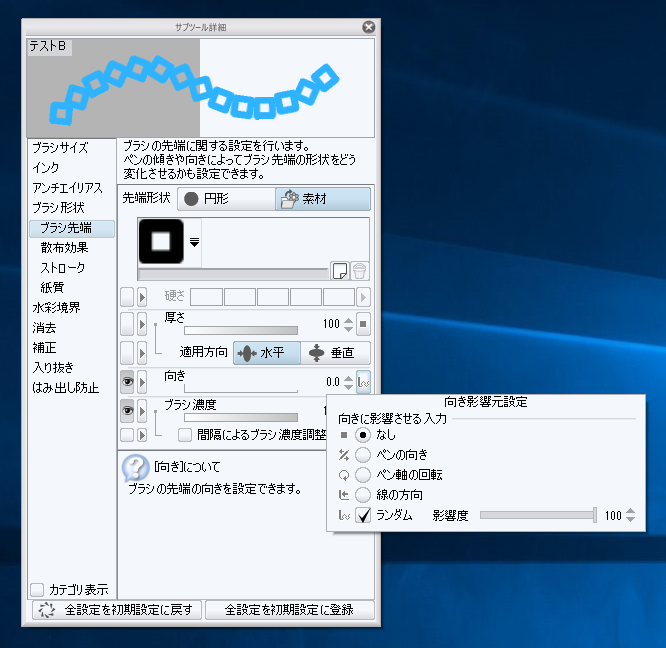Select ブラシ形状 category
Screen dimensions: 666x648
pyautogui.click(x=59, y=208)
